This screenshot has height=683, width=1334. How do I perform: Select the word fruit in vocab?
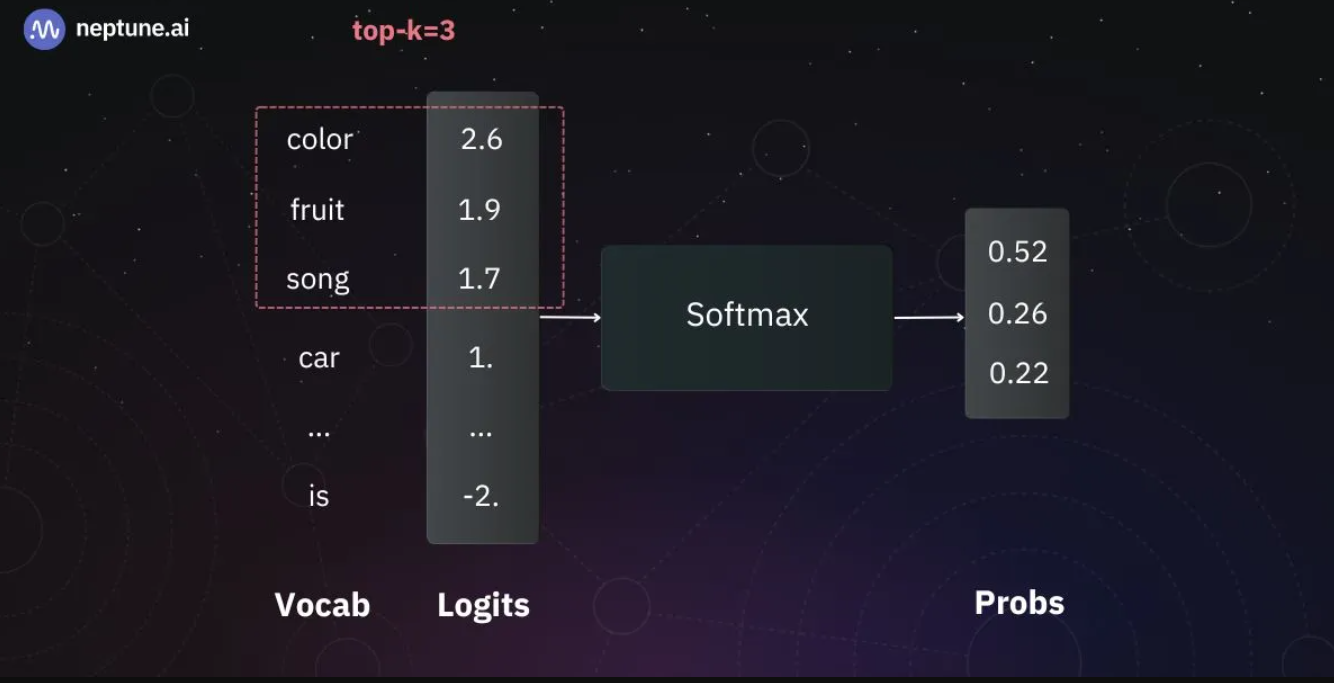tap(317, 210)
